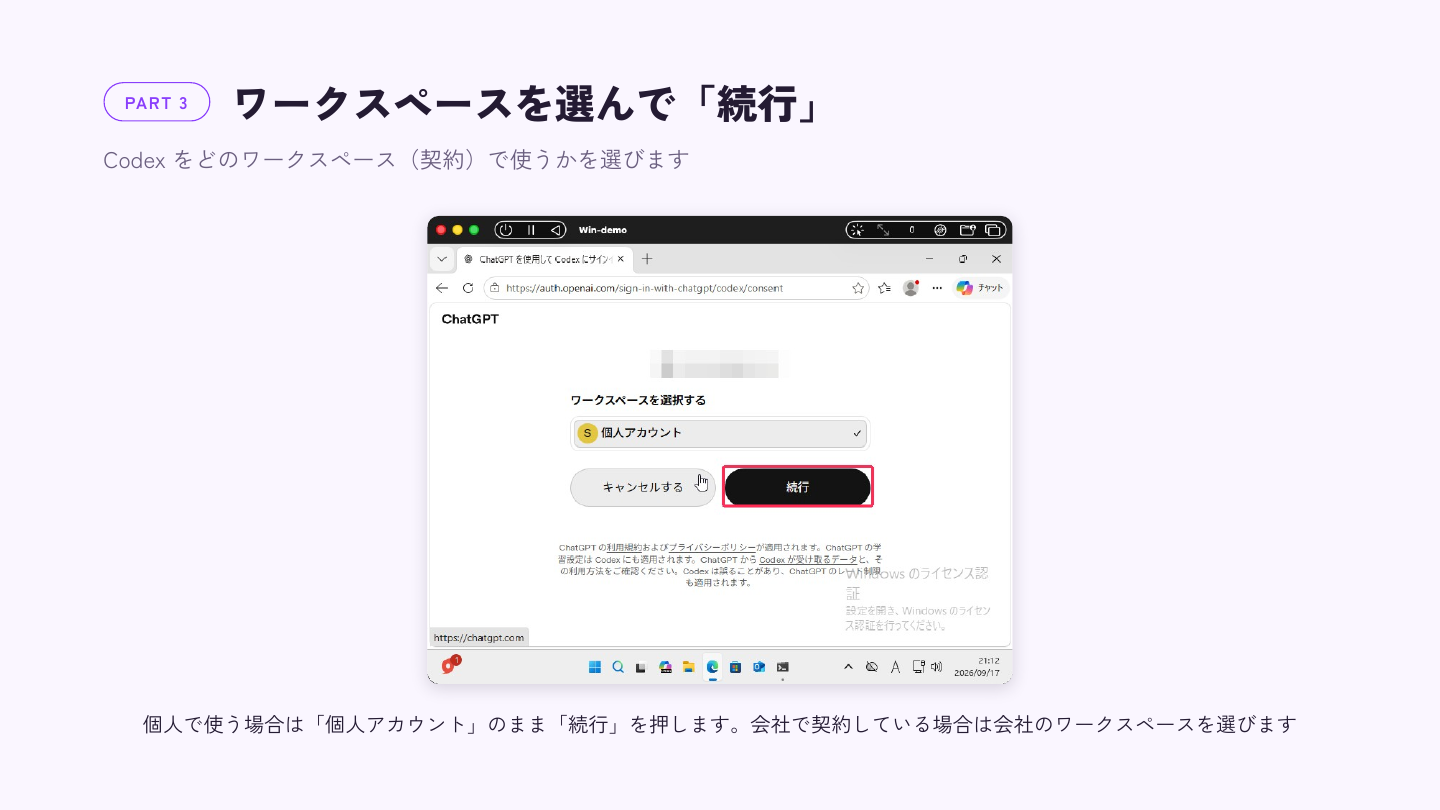Click the overlapping windows icon in VM toolbar
The height and width of the screenshot is (810, 1440).
click(x=993, y=230)
